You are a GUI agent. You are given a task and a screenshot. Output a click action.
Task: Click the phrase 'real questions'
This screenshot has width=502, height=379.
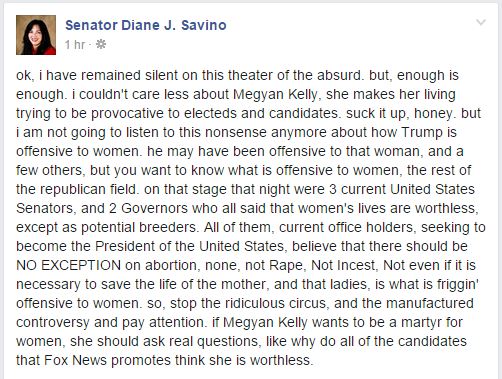coord(213,342)
